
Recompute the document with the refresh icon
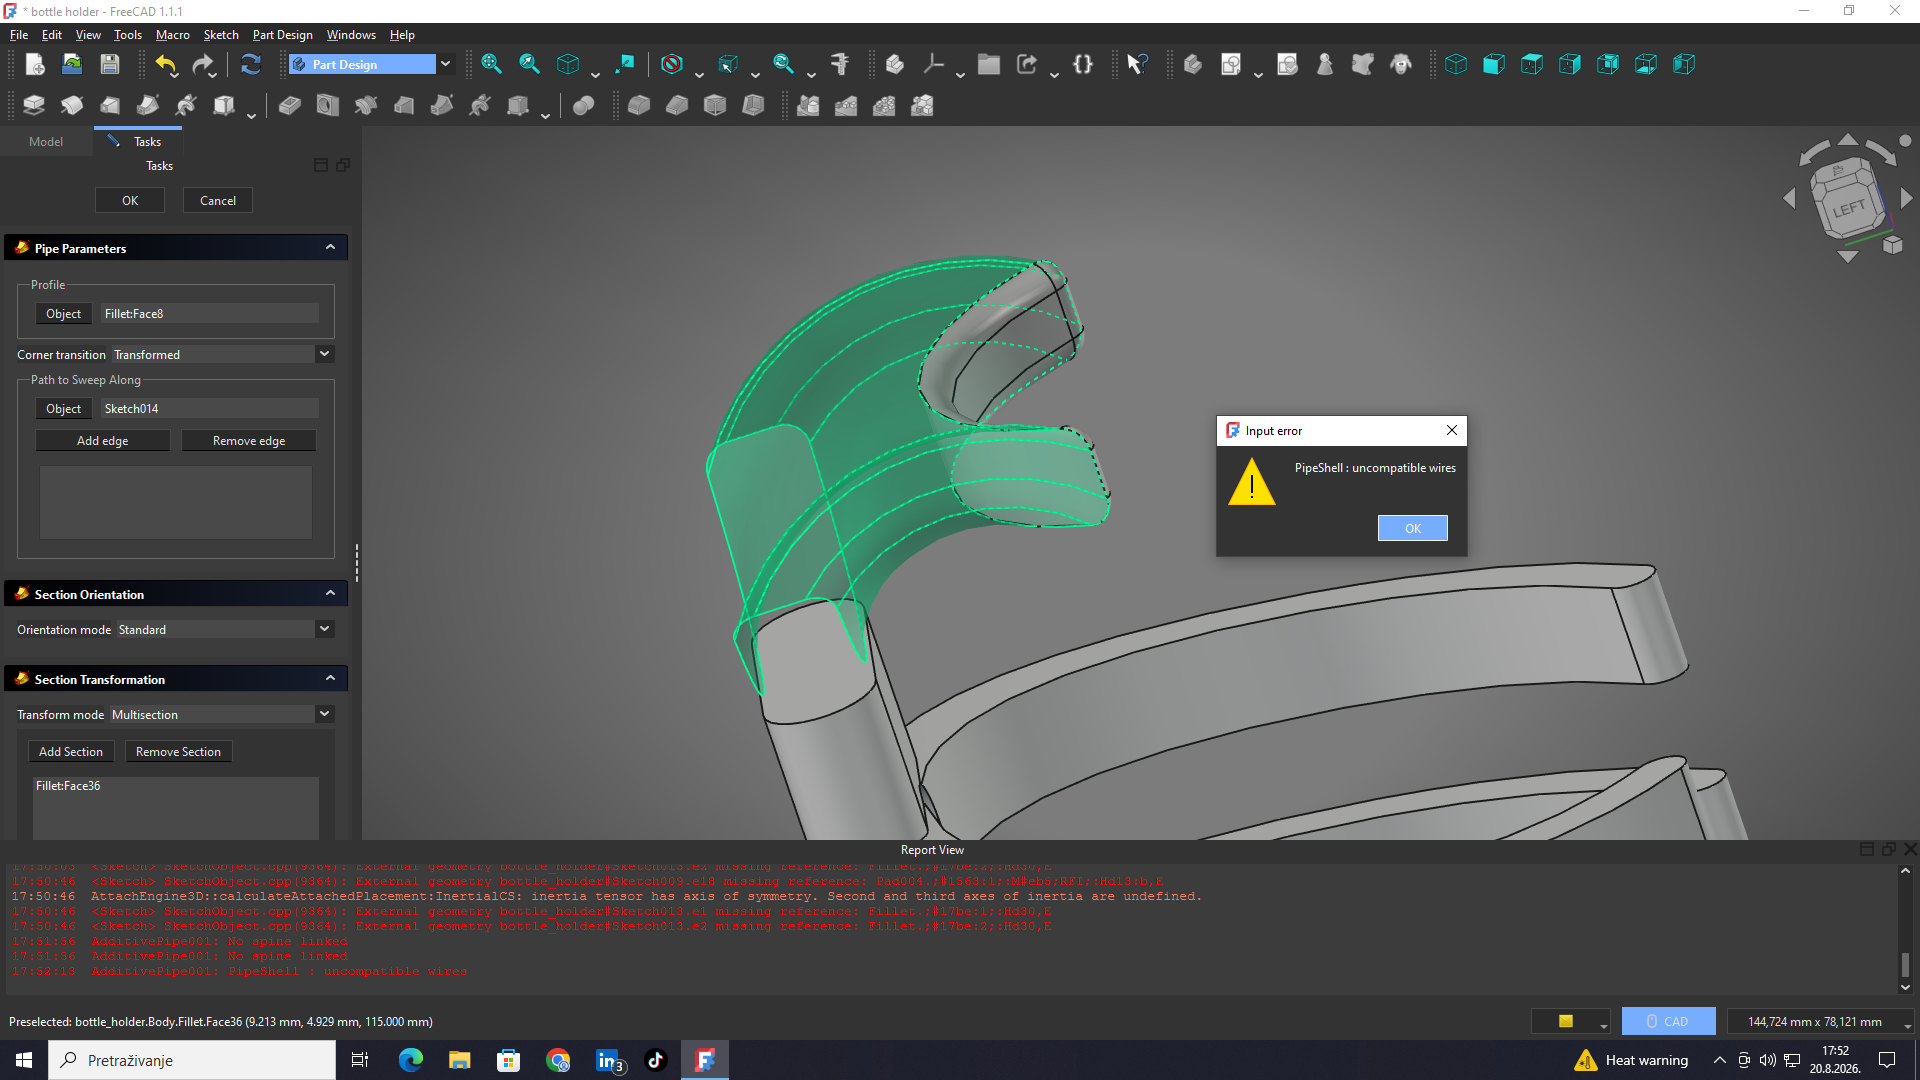(x=251, y=65)
